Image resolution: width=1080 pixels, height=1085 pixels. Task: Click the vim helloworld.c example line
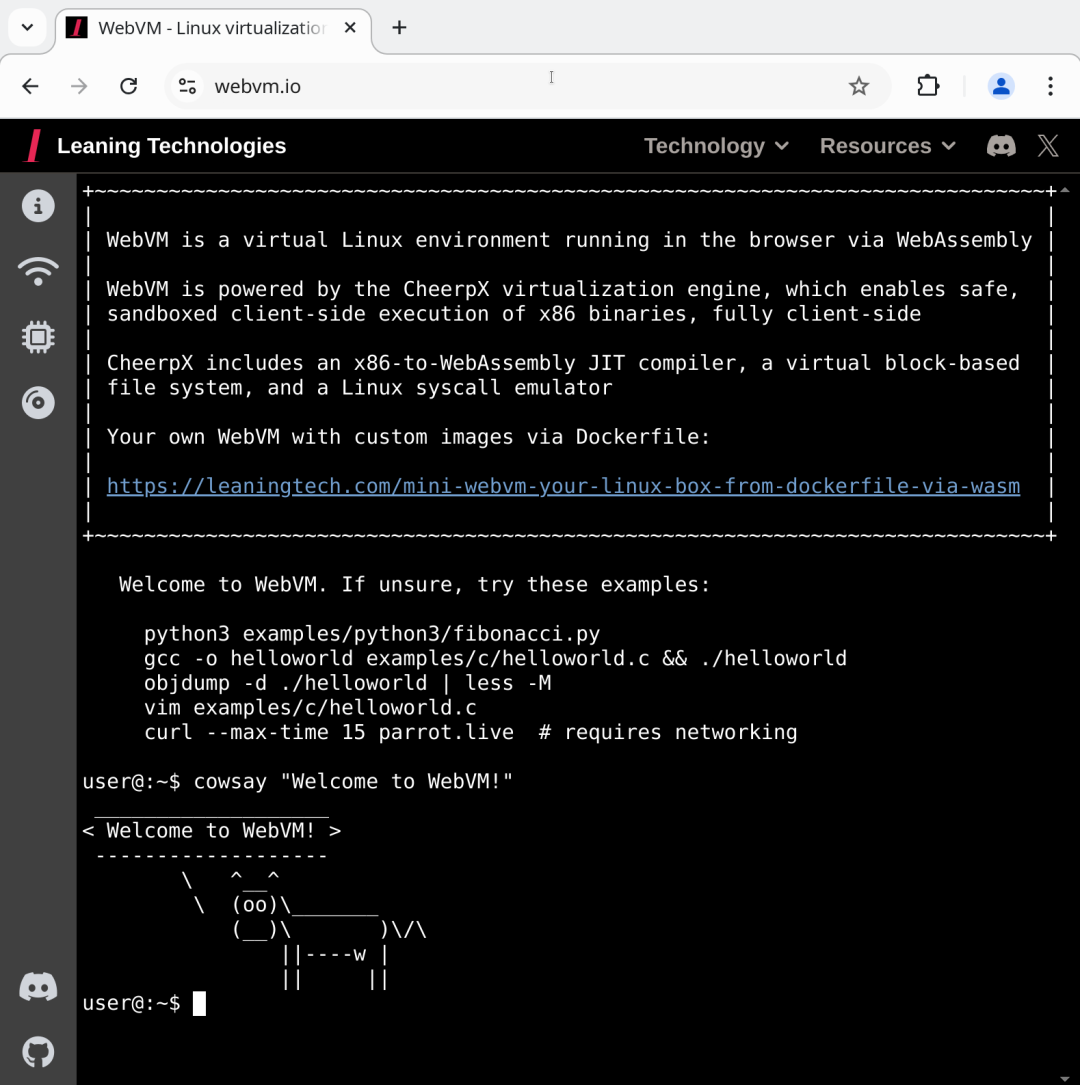click(x=310, y=708)
